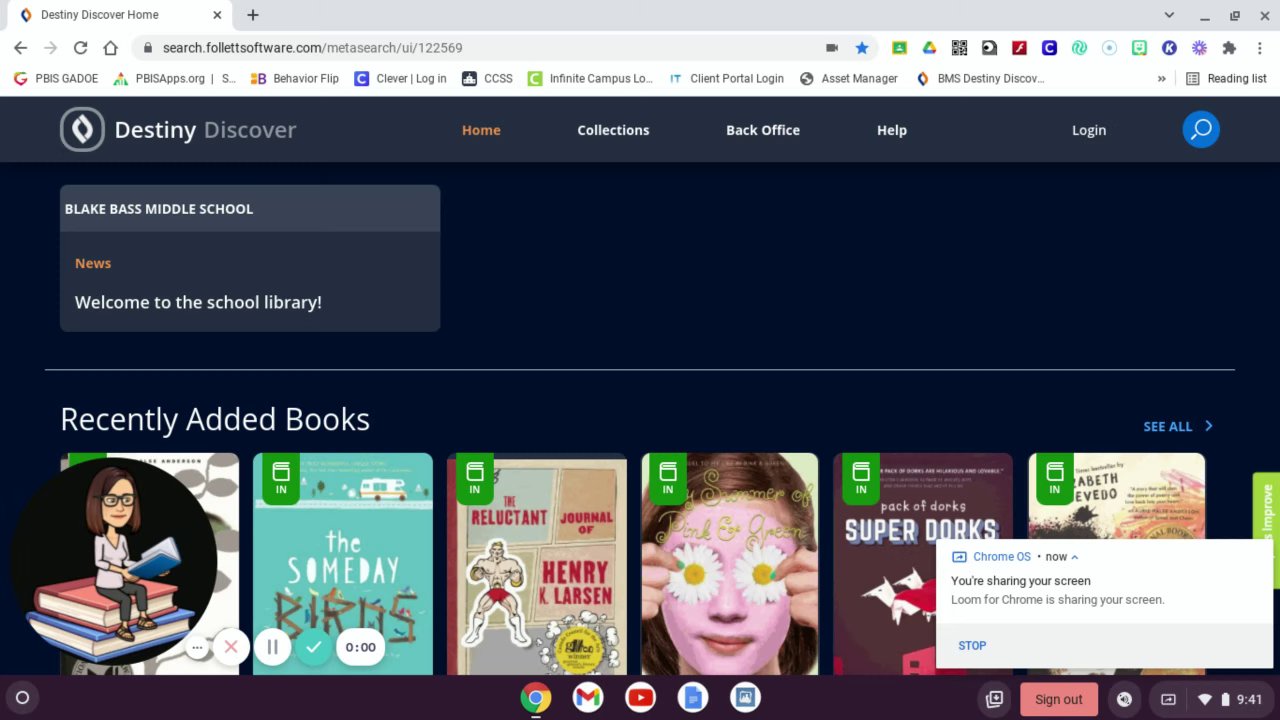Click the Login link
Viewport: 1280px width, 720px height.
pyautogui.click(x=1089, y=130)
